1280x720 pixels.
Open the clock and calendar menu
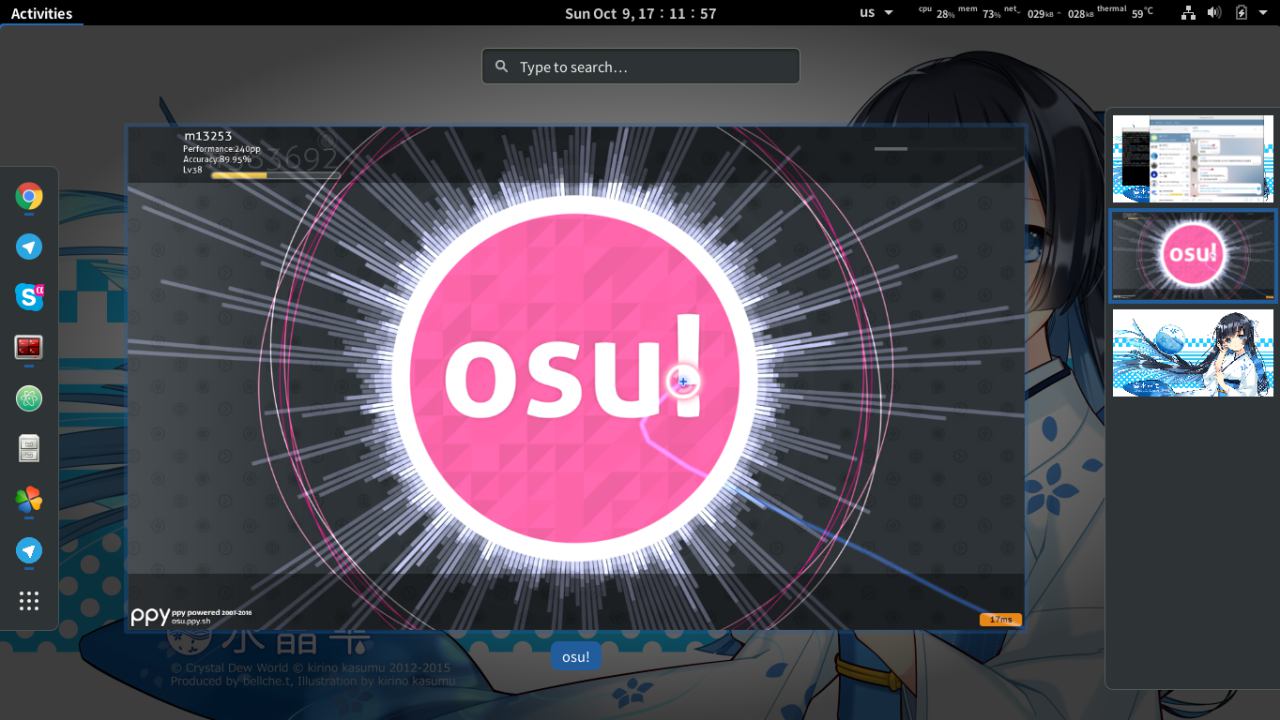point(640,13)
